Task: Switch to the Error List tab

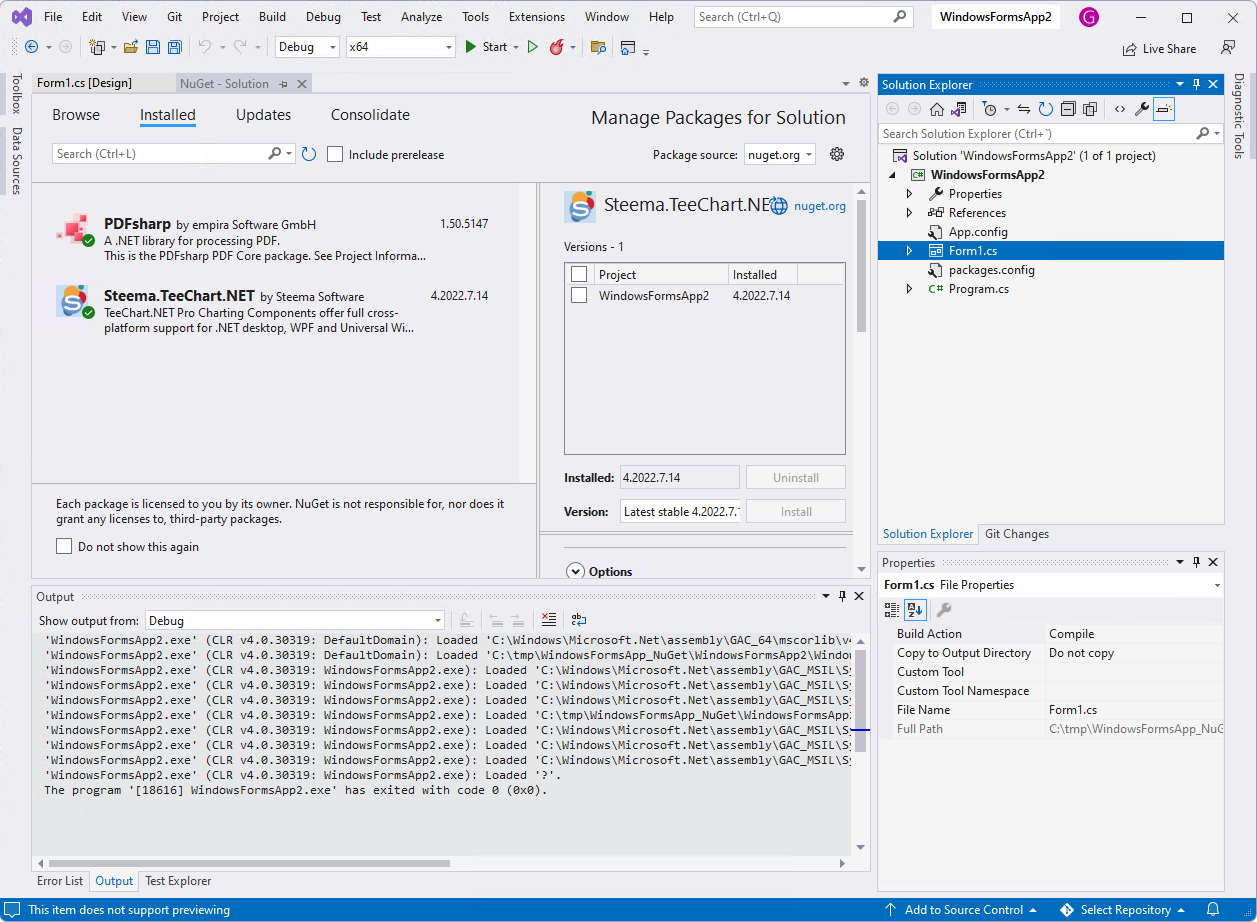Action: (60, 881)
